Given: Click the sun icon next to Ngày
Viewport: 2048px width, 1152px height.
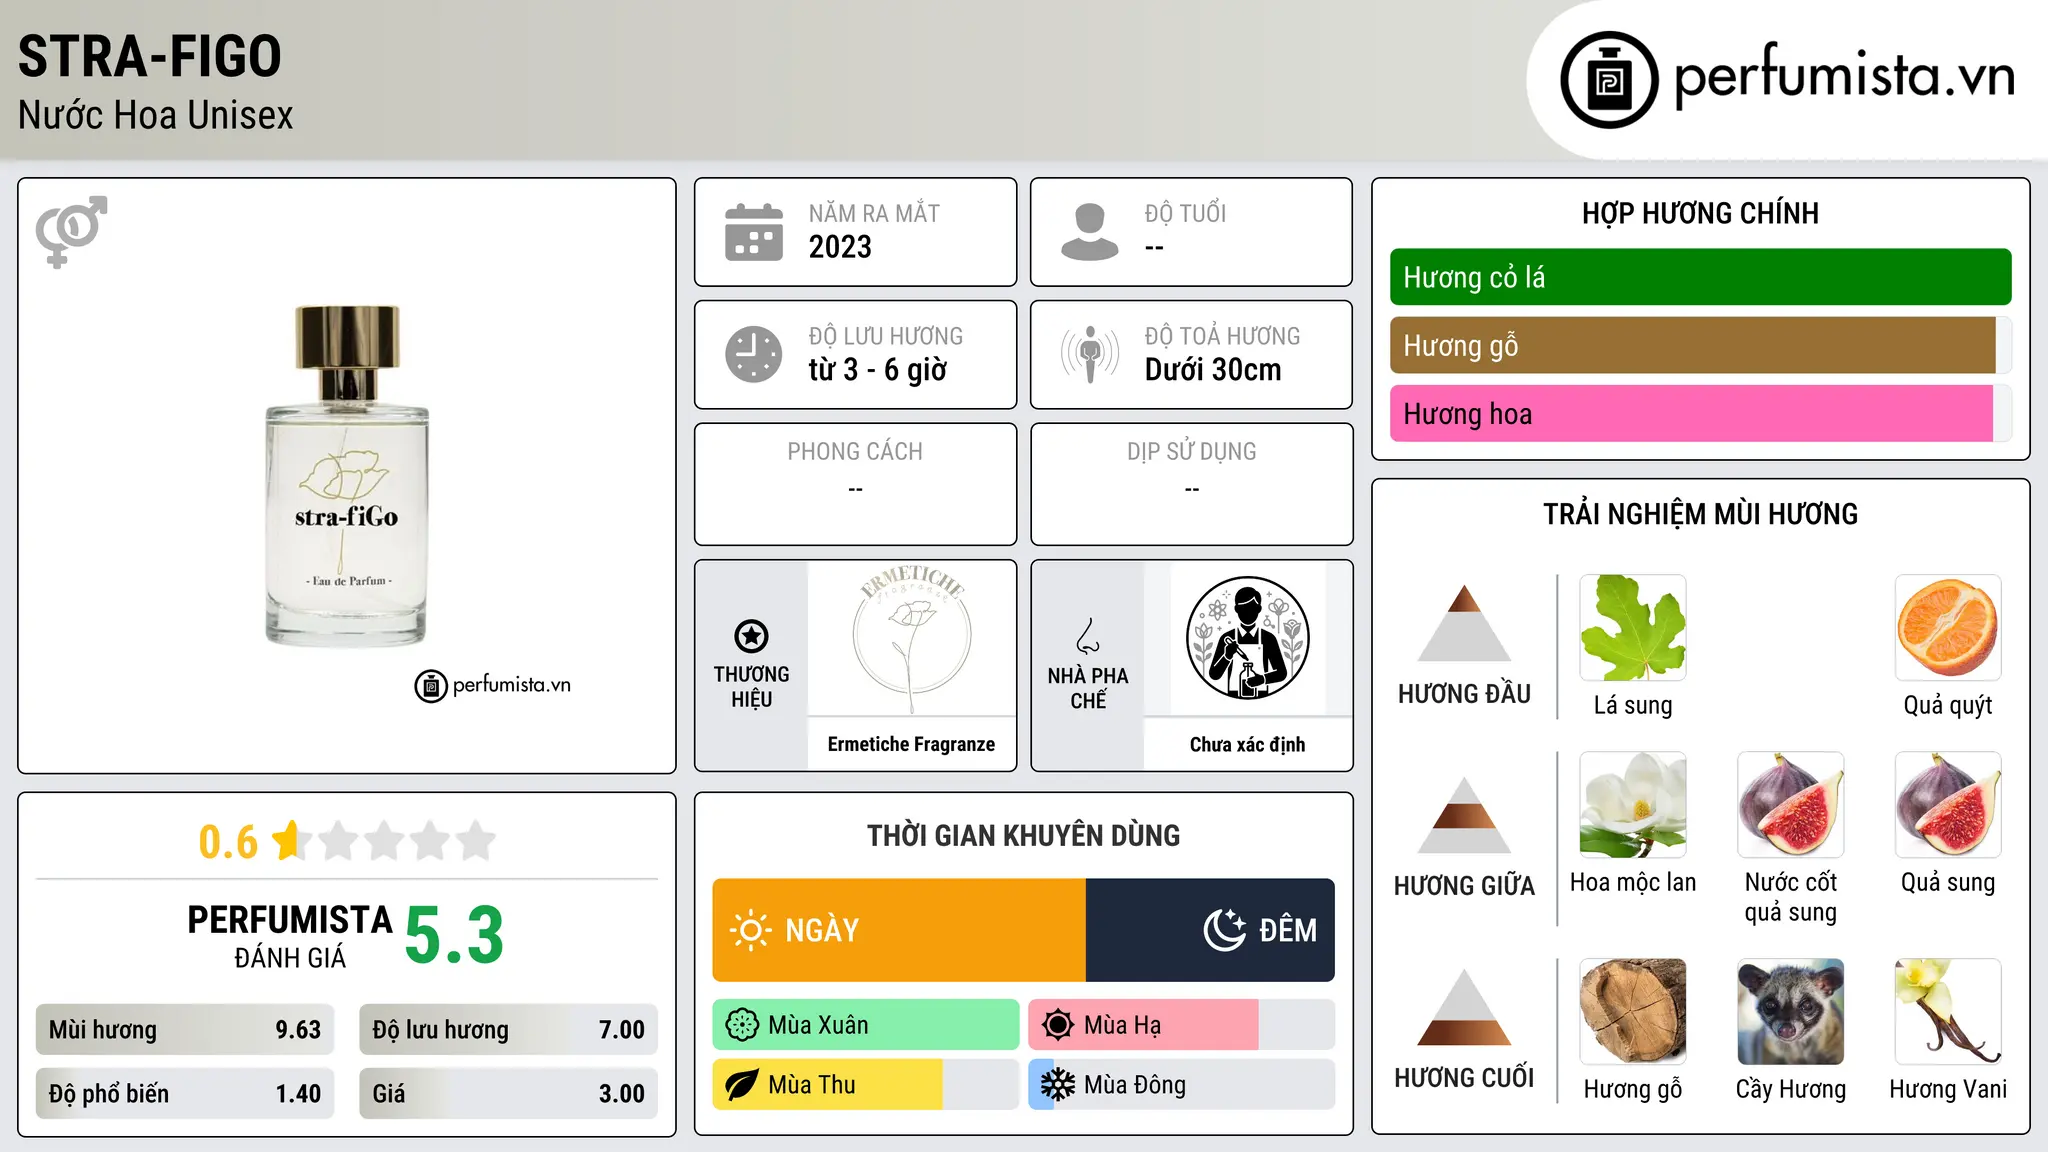Looking at the screenshot, I should pos(750,930).
